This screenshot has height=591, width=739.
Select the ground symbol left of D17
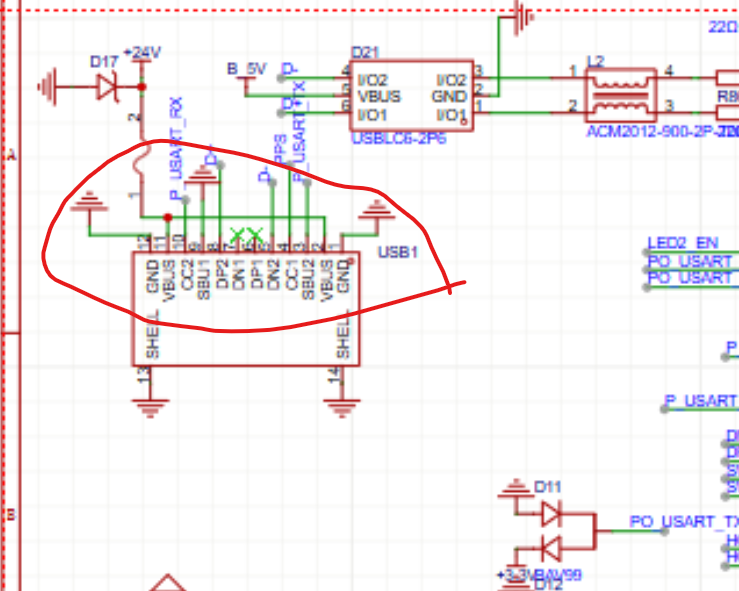coord(51,88)
